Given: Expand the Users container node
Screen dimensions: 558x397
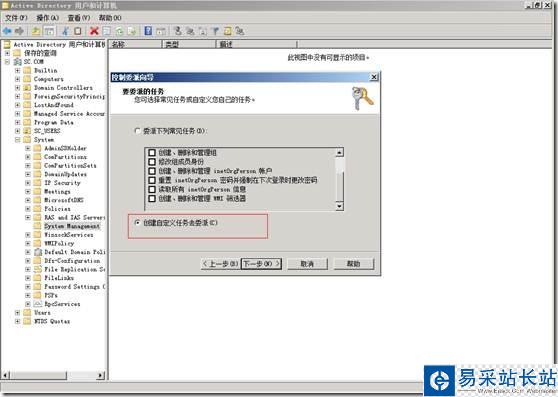Looking at the screenshot, I should coord(17,313).
